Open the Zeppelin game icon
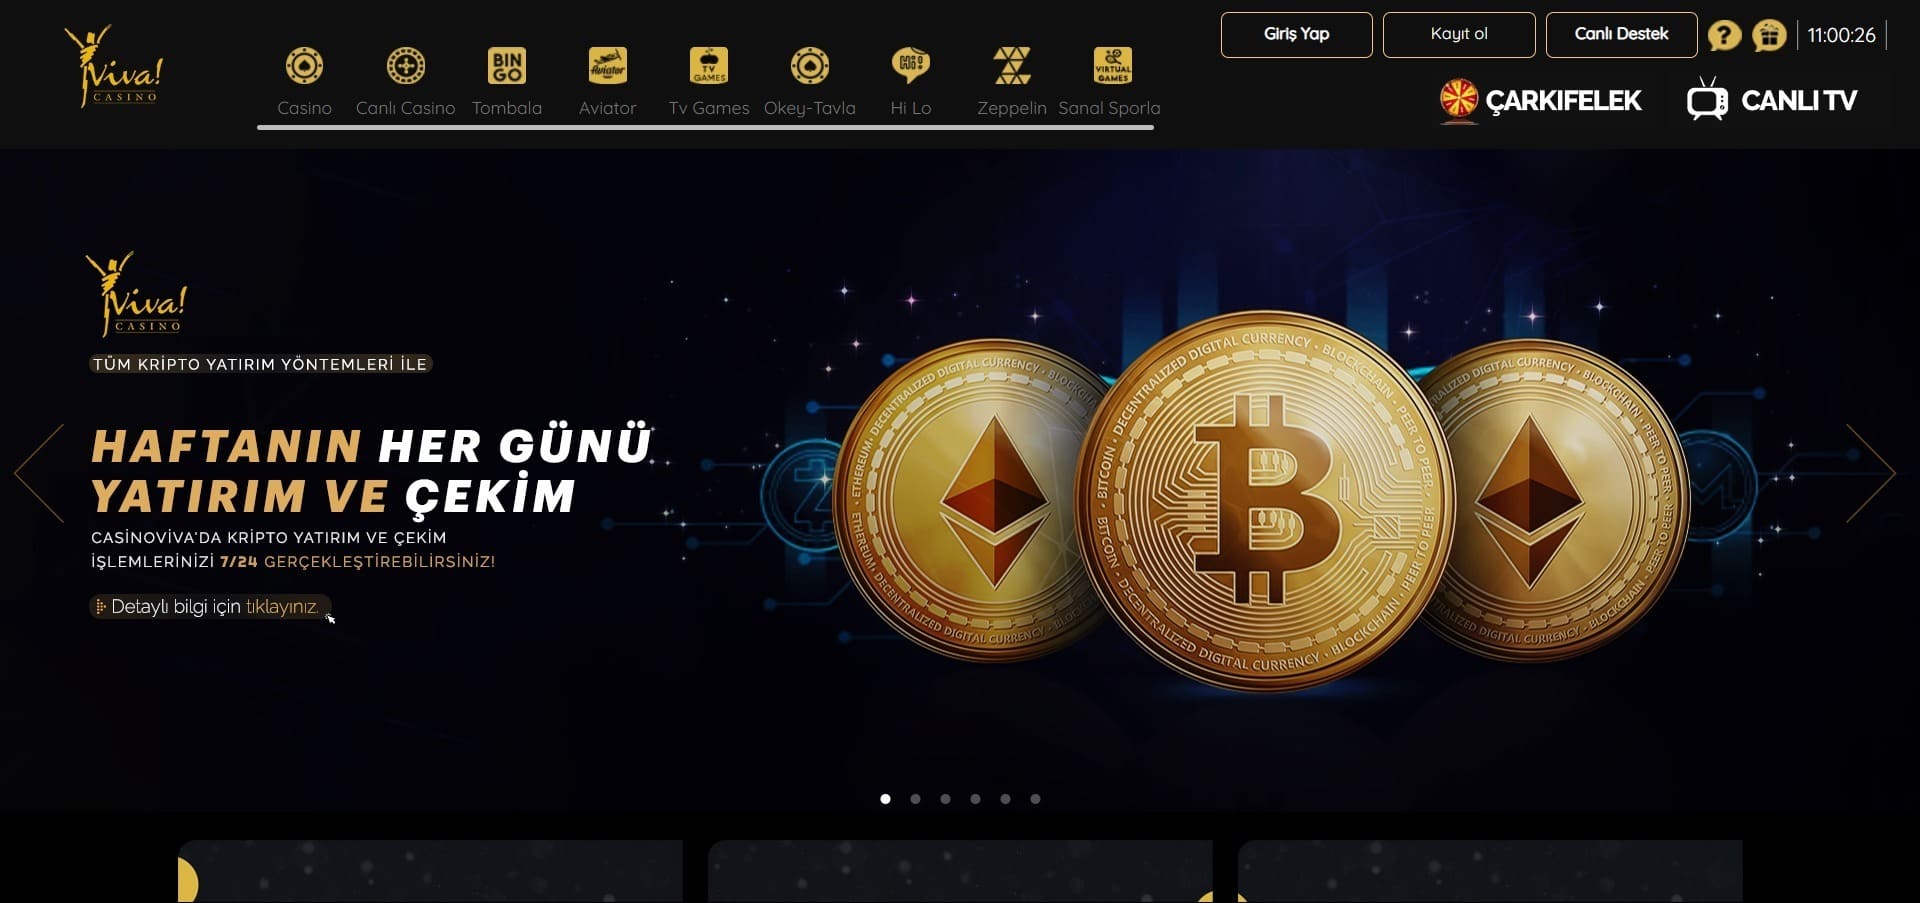This screenshot has height=903, width=1920. [x=1012, y=66]
